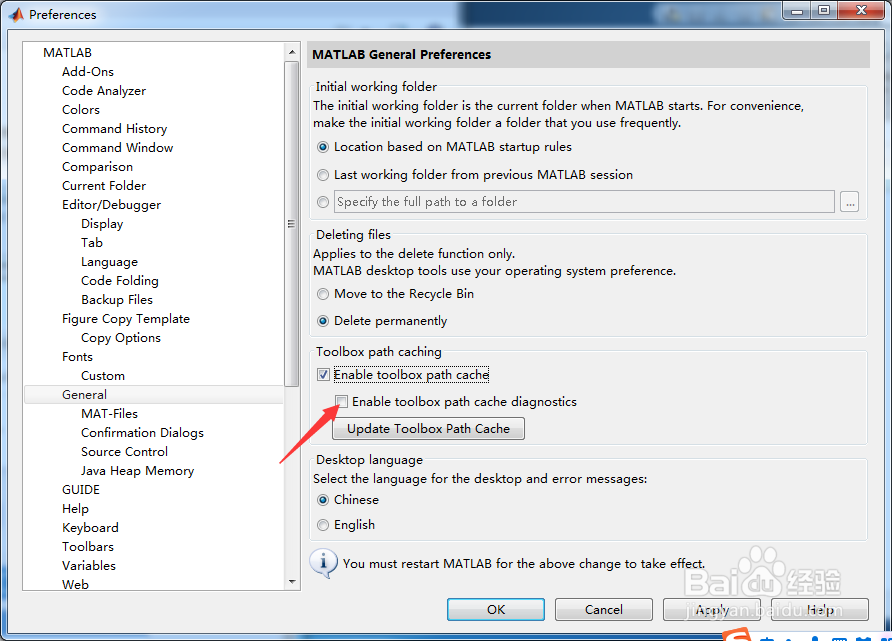Open Language preferences item
The width and height of the screenshot is (892, 641).
click(x=109, y=262)
